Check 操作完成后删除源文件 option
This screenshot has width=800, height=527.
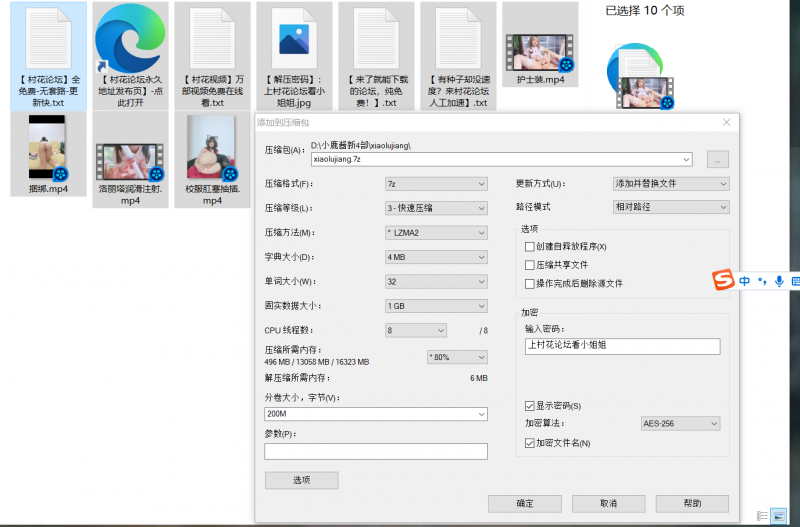click(530, 283)
